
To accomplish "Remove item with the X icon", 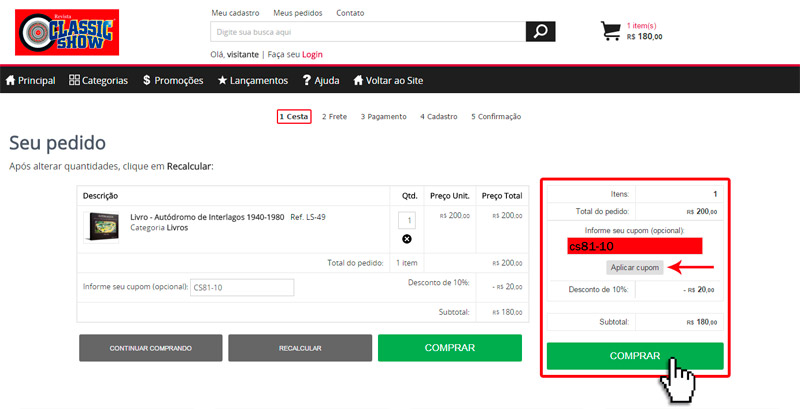I will pyautogui.click(x=407, y=239).
